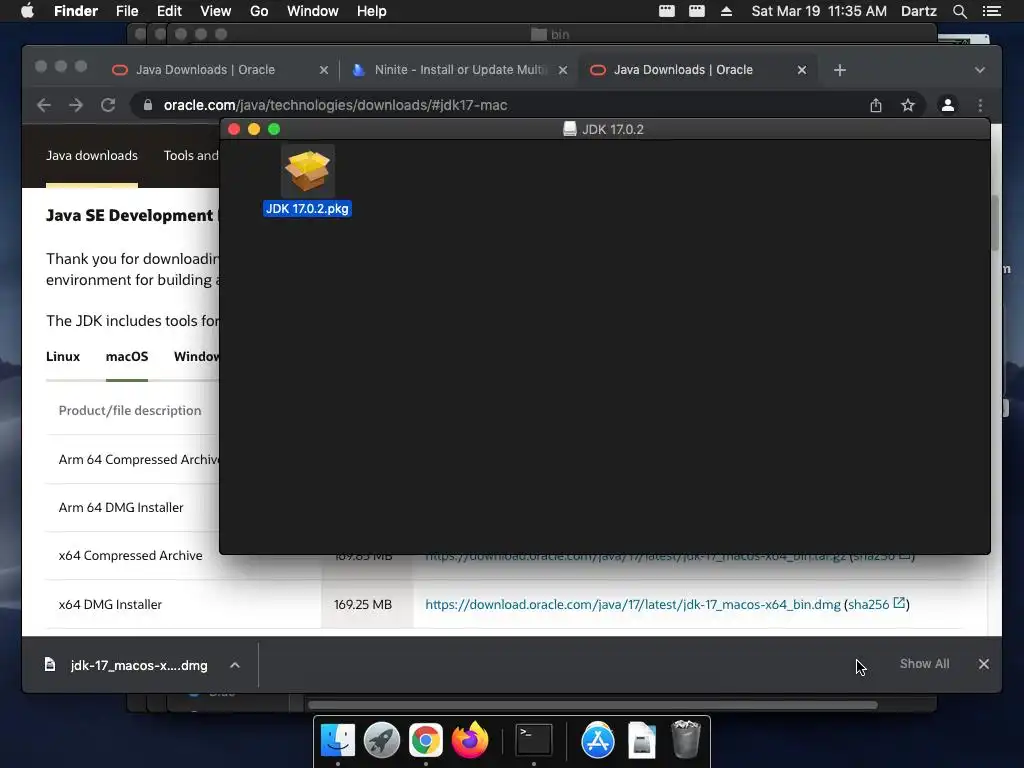Open App Store from the Dock

[x=598, y=740]
